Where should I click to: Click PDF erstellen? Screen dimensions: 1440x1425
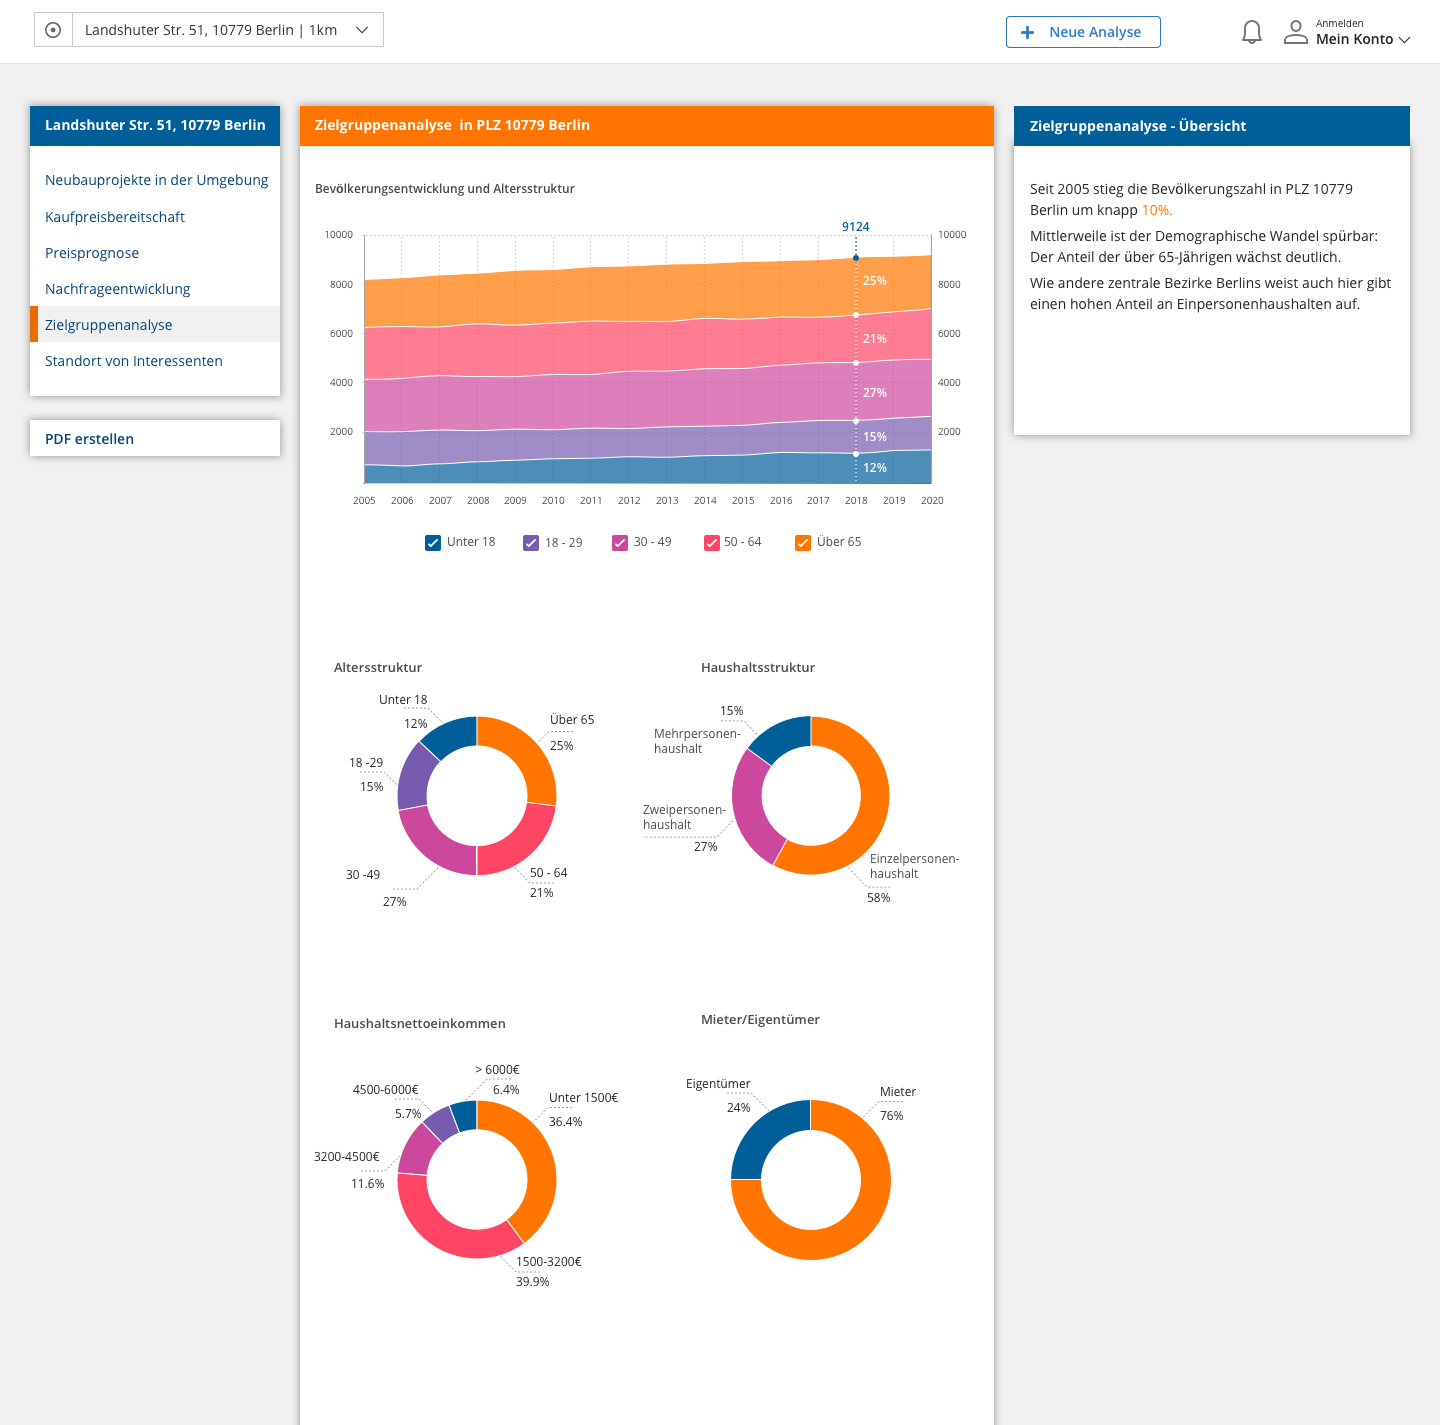pos(89,438)
